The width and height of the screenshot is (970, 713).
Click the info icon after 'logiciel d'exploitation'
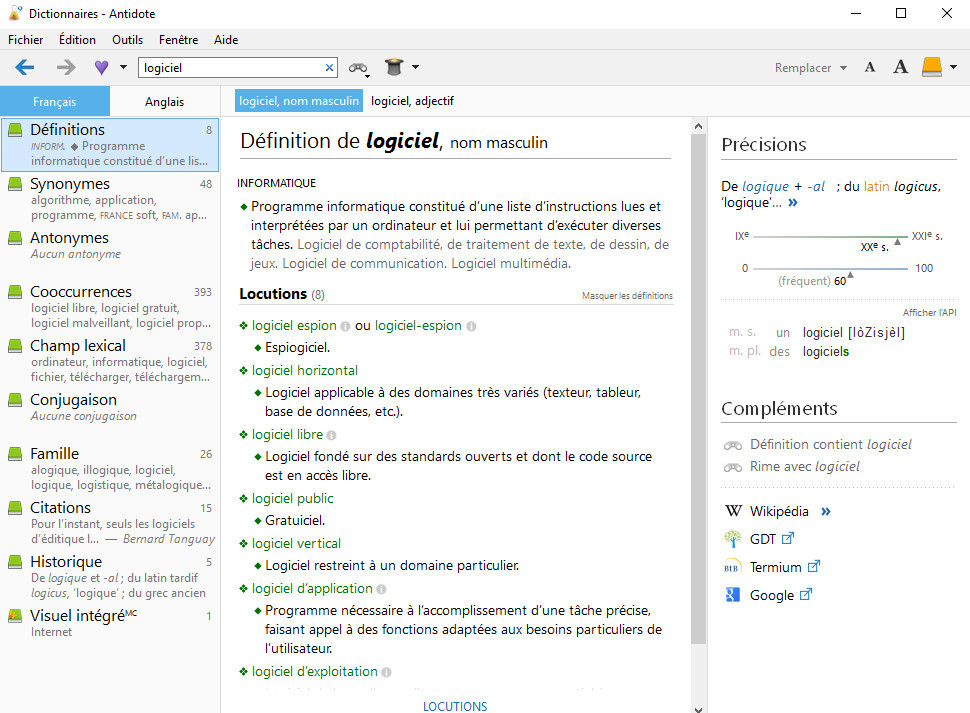(x=386, y=672)
